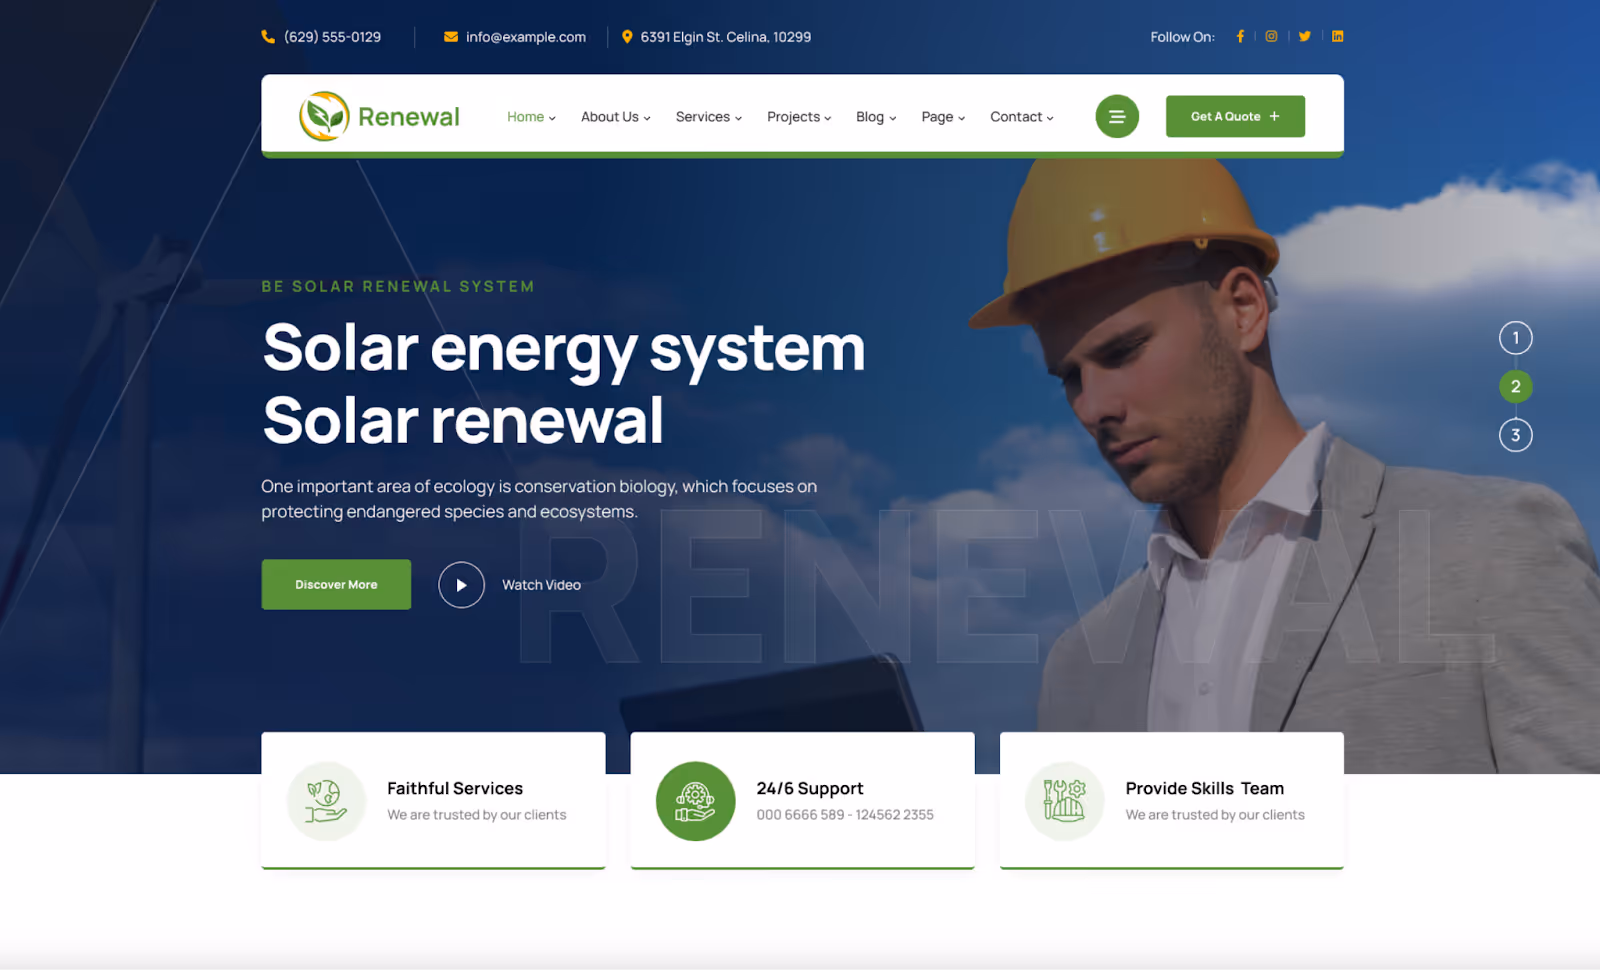Image resolution: width=1600 pixels, height=970 pixels.
Task: Expand the Contact dropdown menu
Action: tap(1022, 117)
